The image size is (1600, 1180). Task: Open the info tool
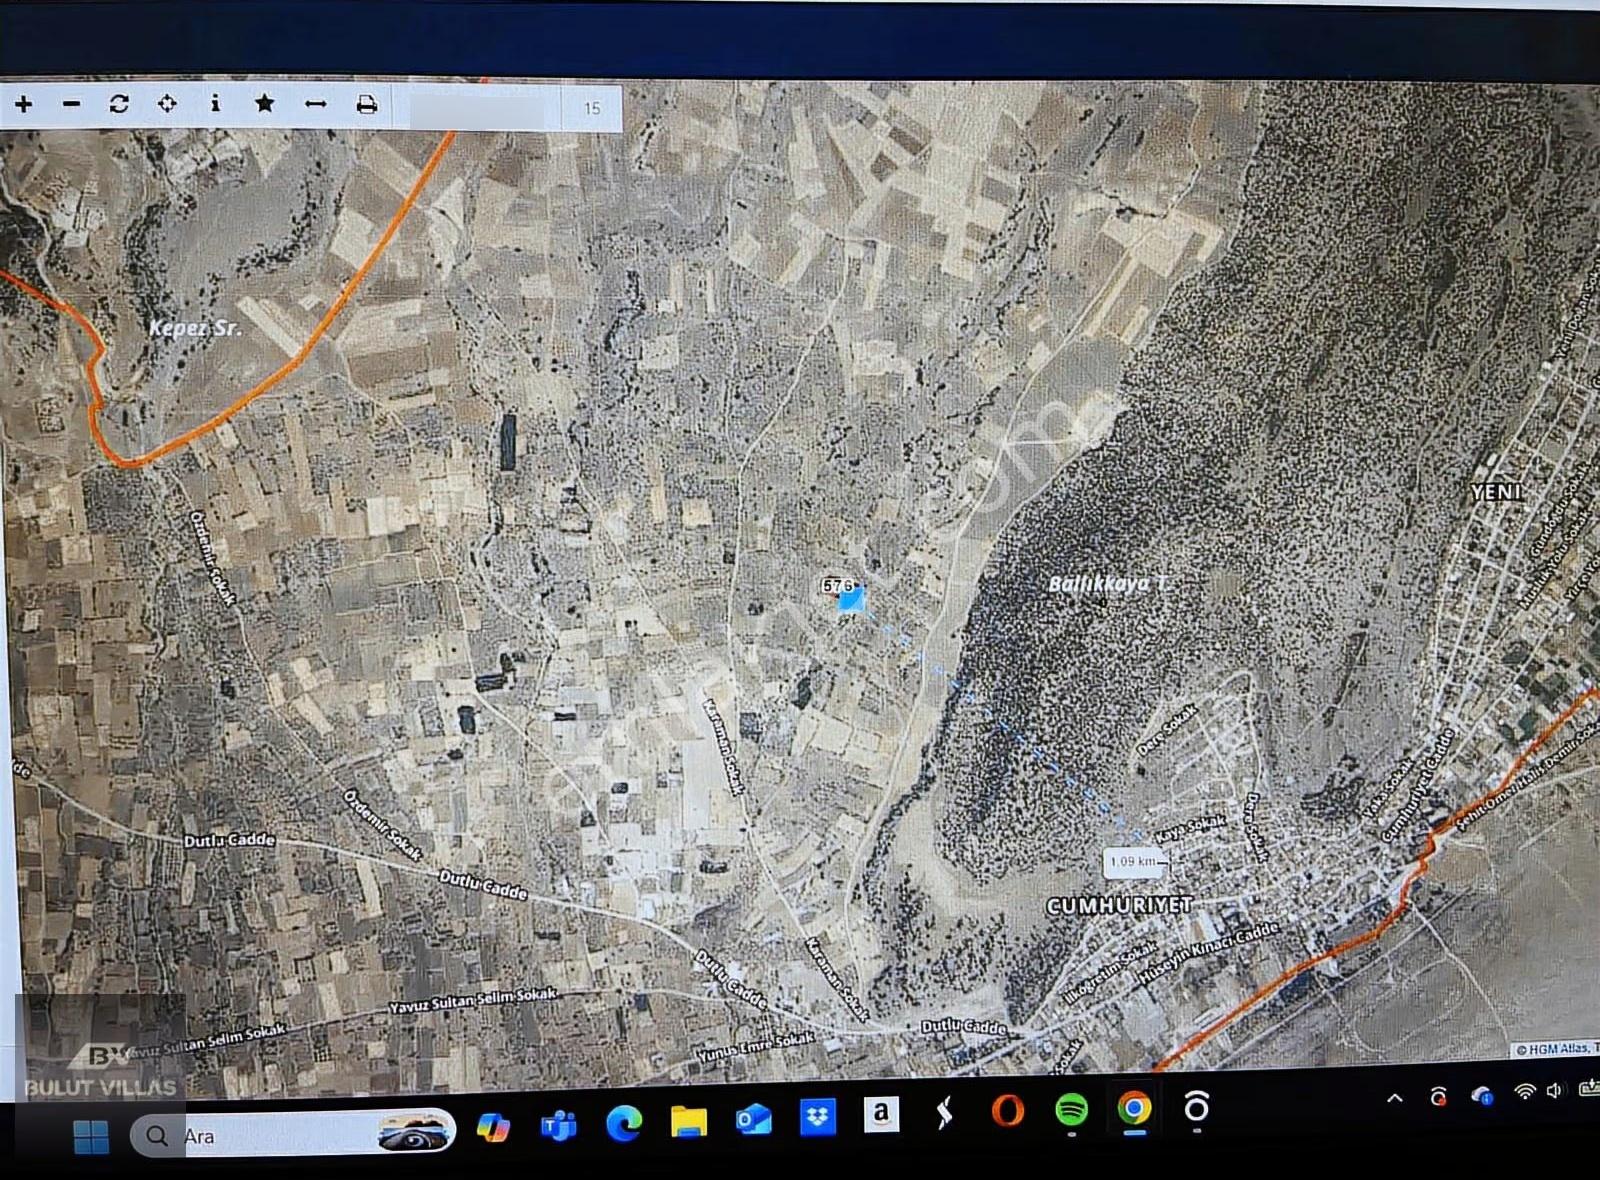(215, 103)
